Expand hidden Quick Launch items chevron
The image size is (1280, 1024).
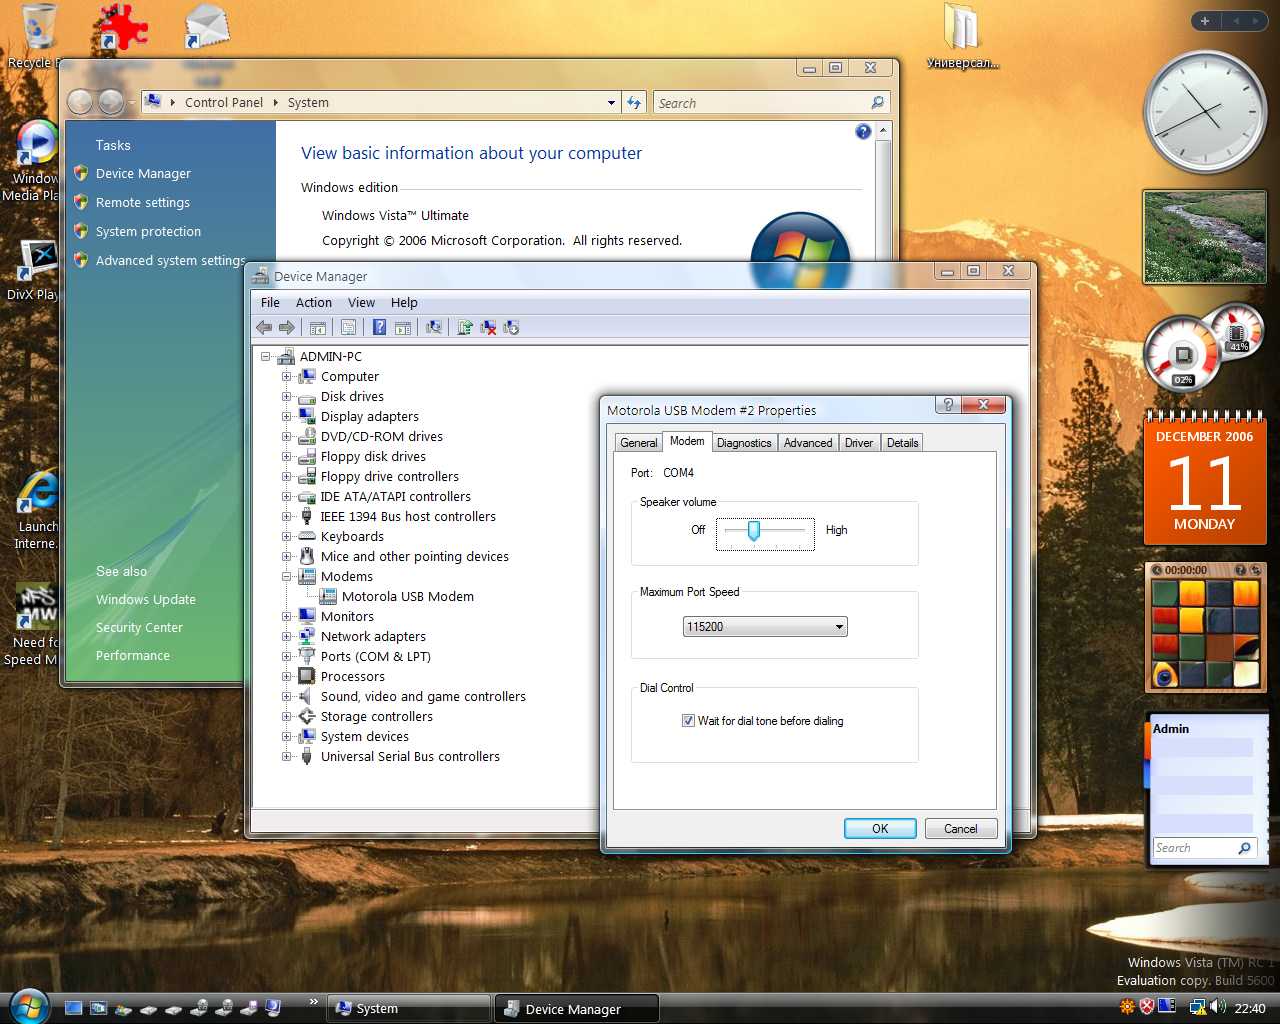313,1001
